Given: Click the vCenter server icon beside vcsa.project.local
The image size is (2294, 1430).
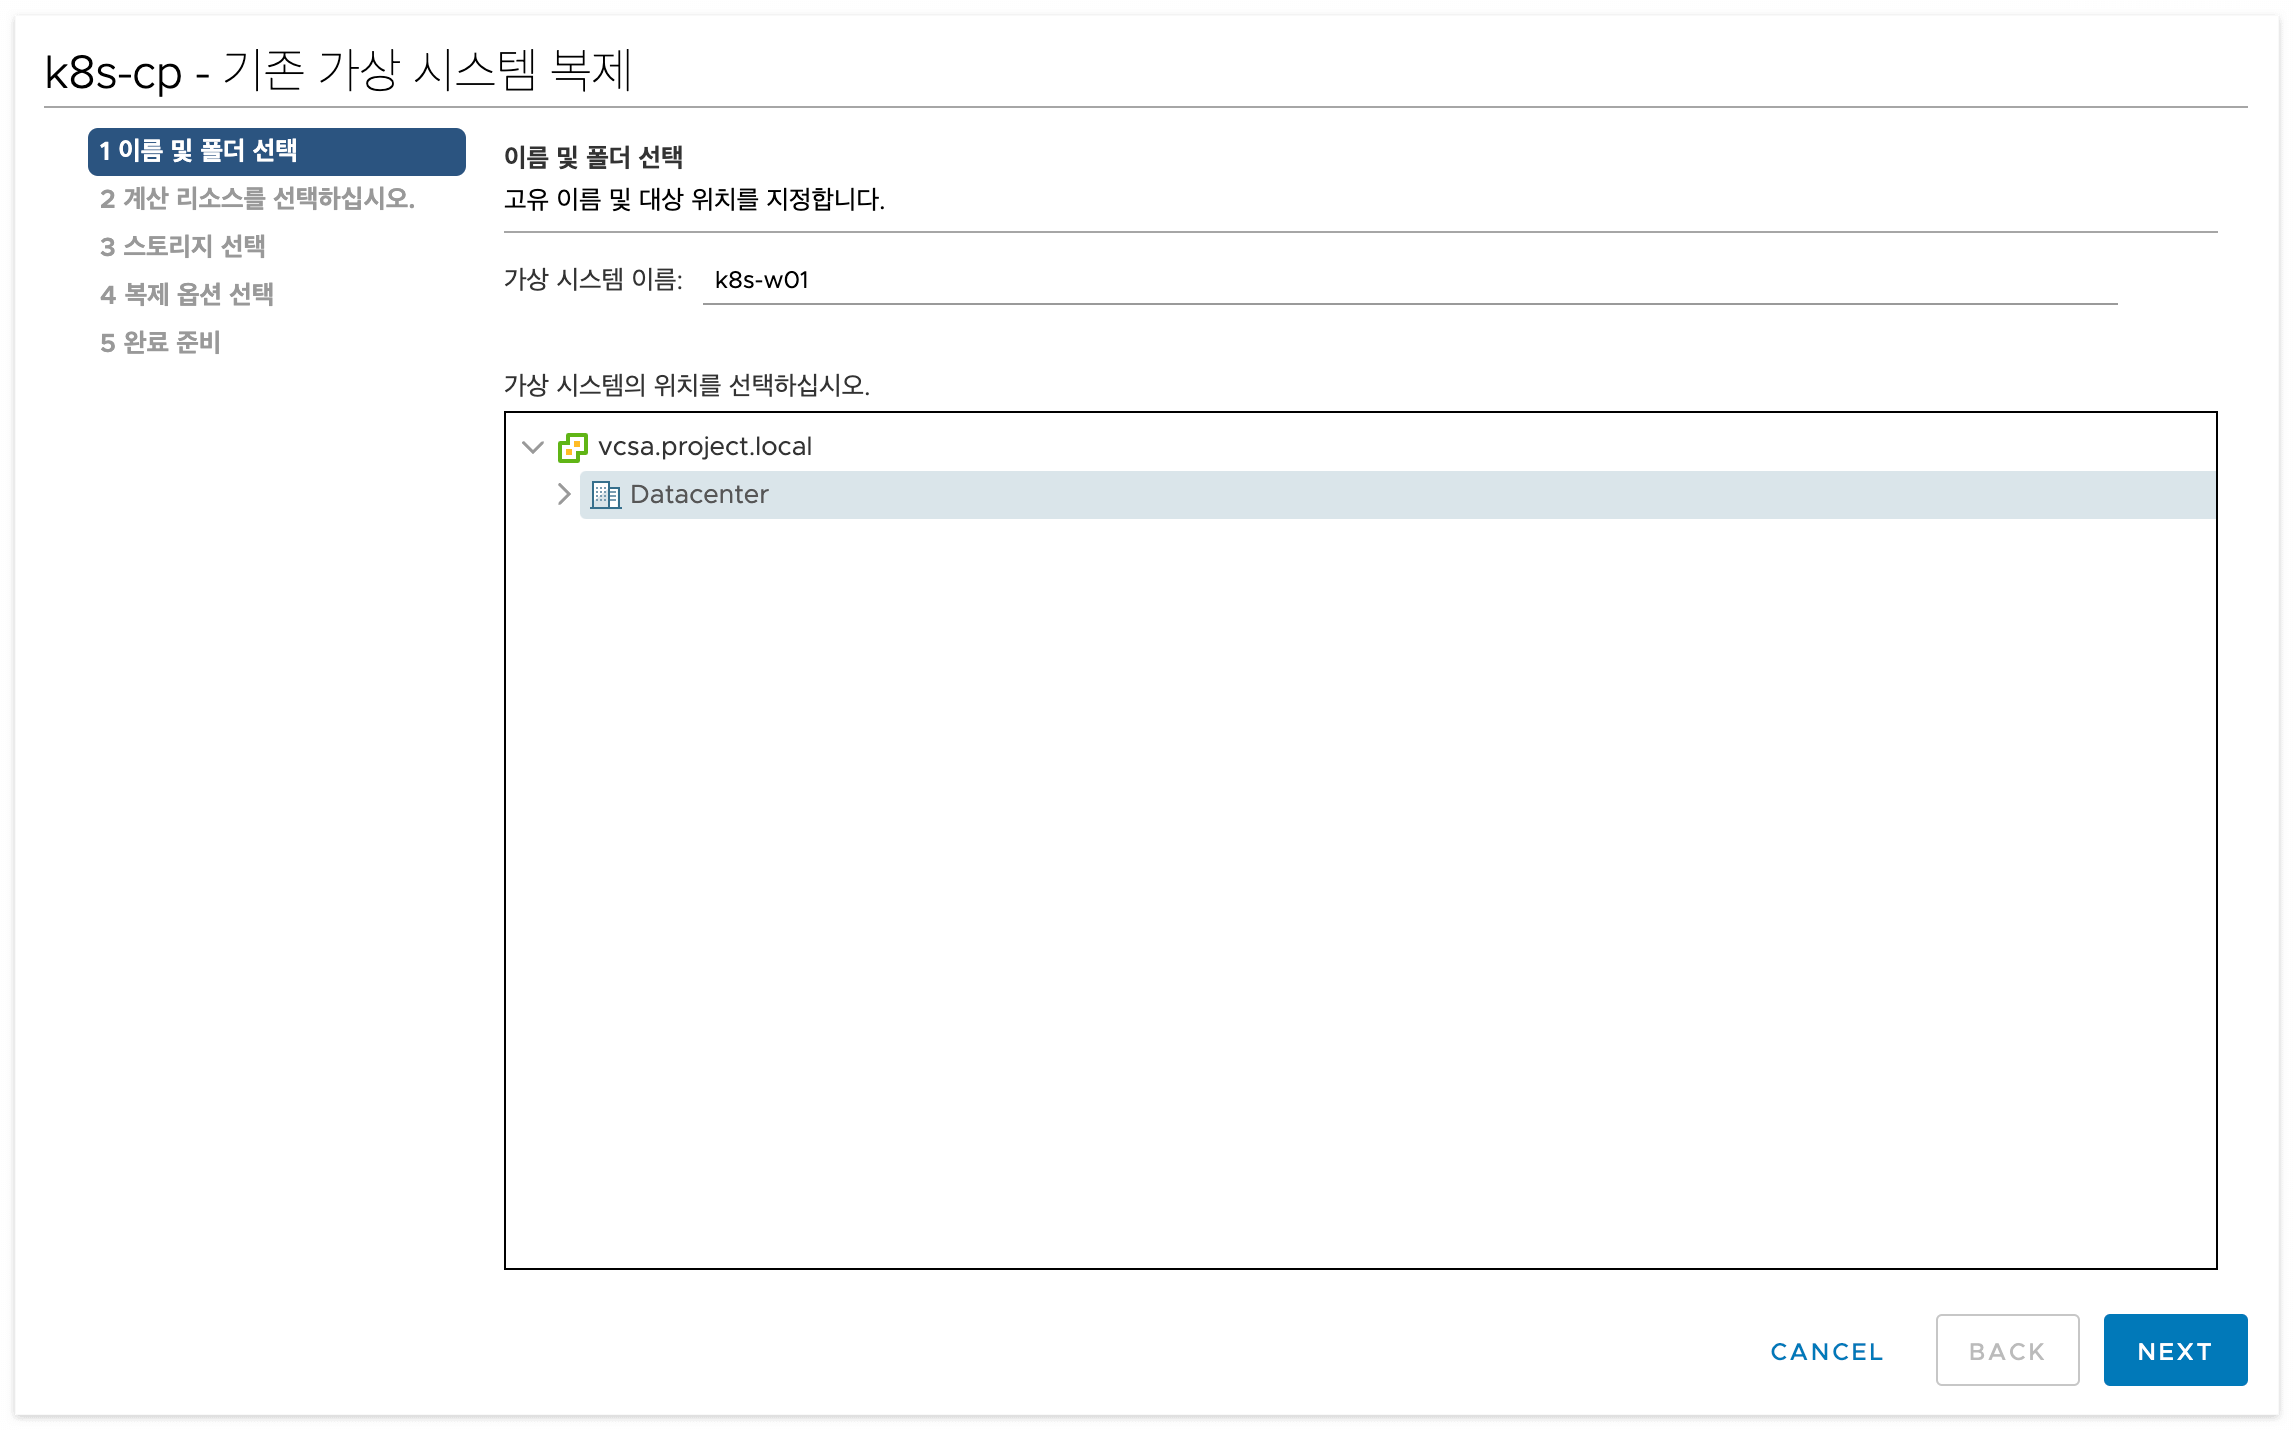Looking at the screenshot, I should pyautogui.click(x=572, y=447).
